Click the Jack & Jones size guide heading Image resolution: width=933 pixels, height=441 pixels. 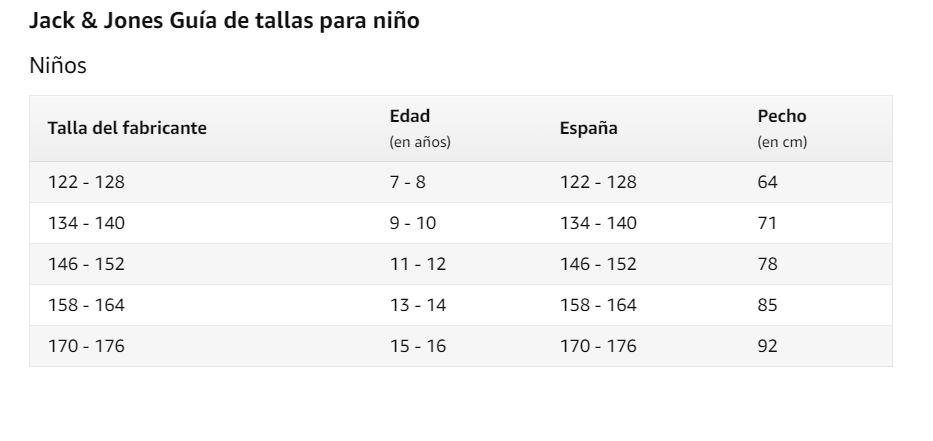224,21
